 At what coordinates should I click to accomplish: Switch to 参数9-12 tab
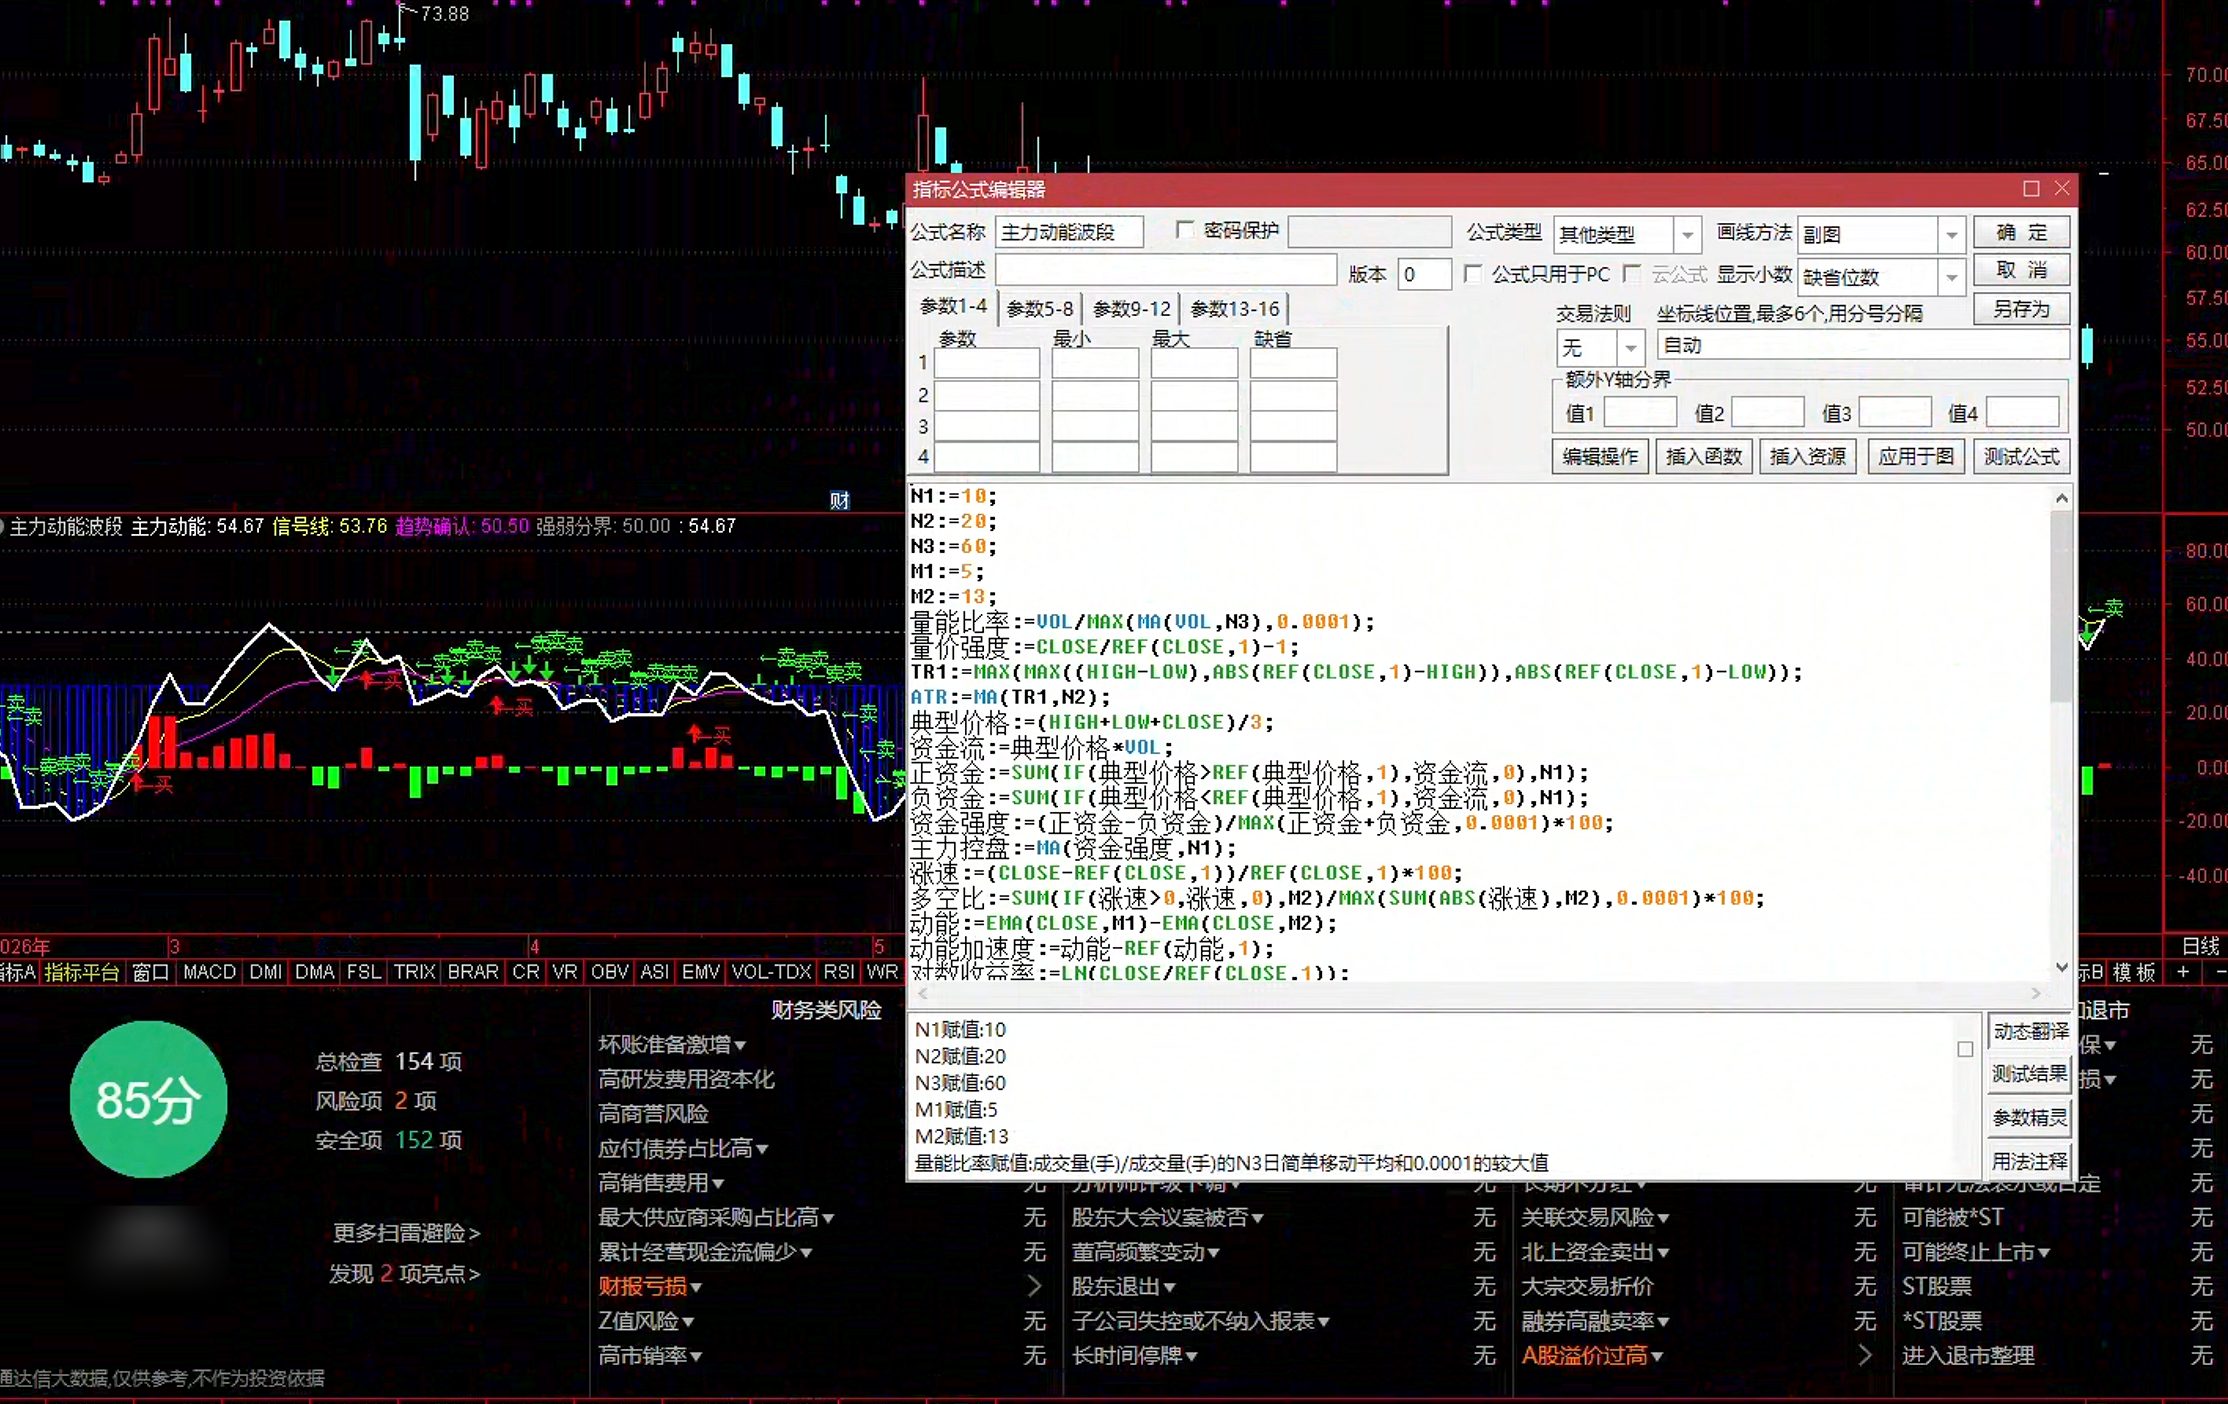coord(1131,309)
